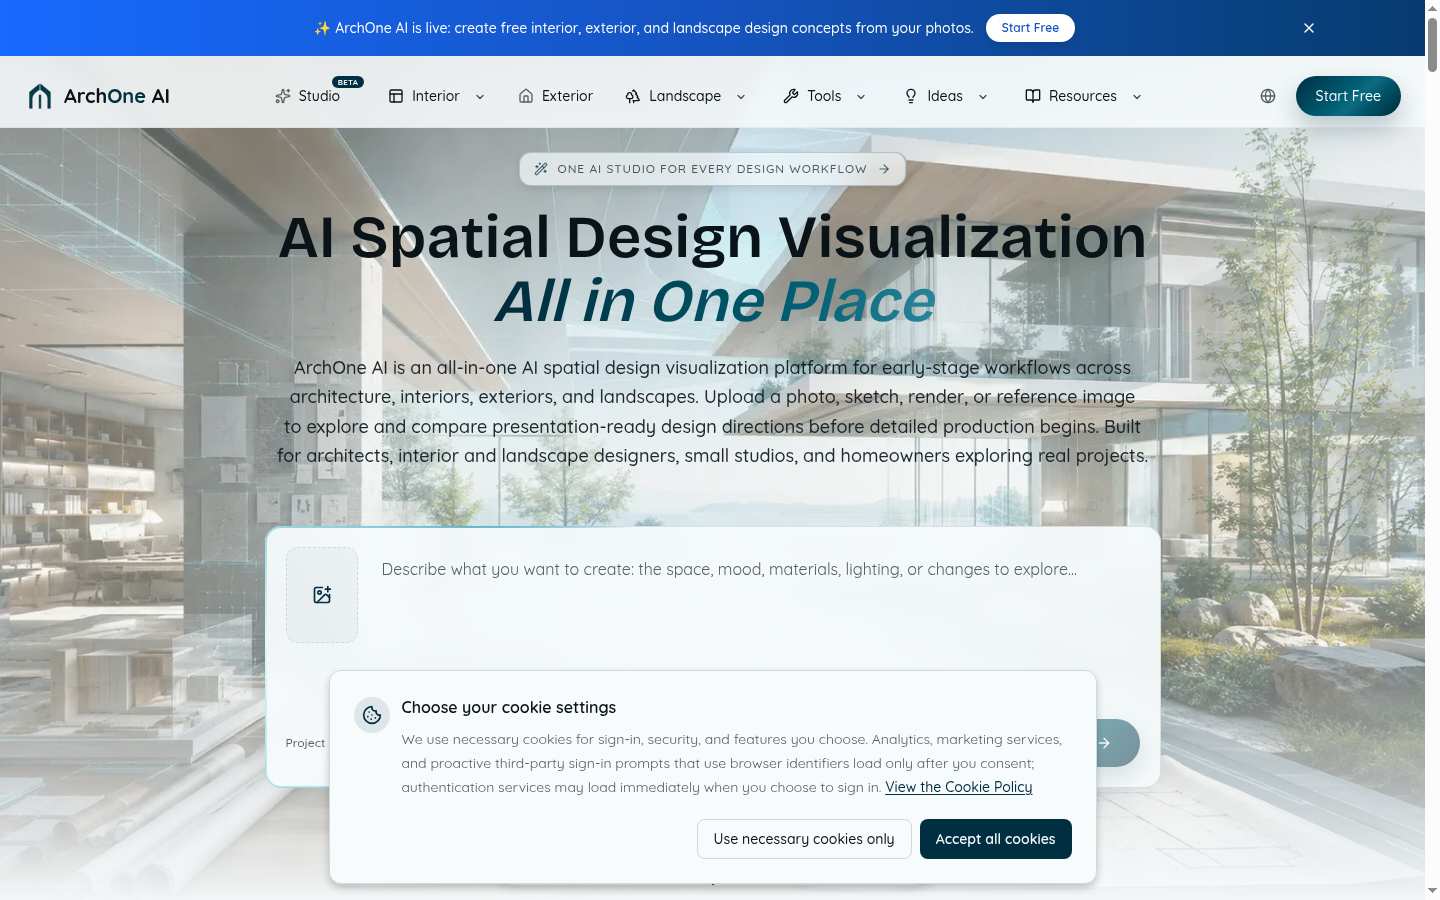Click the Start Free button in the navbar
This screenshot has height=900, width=1440.
coord(1348,96)
